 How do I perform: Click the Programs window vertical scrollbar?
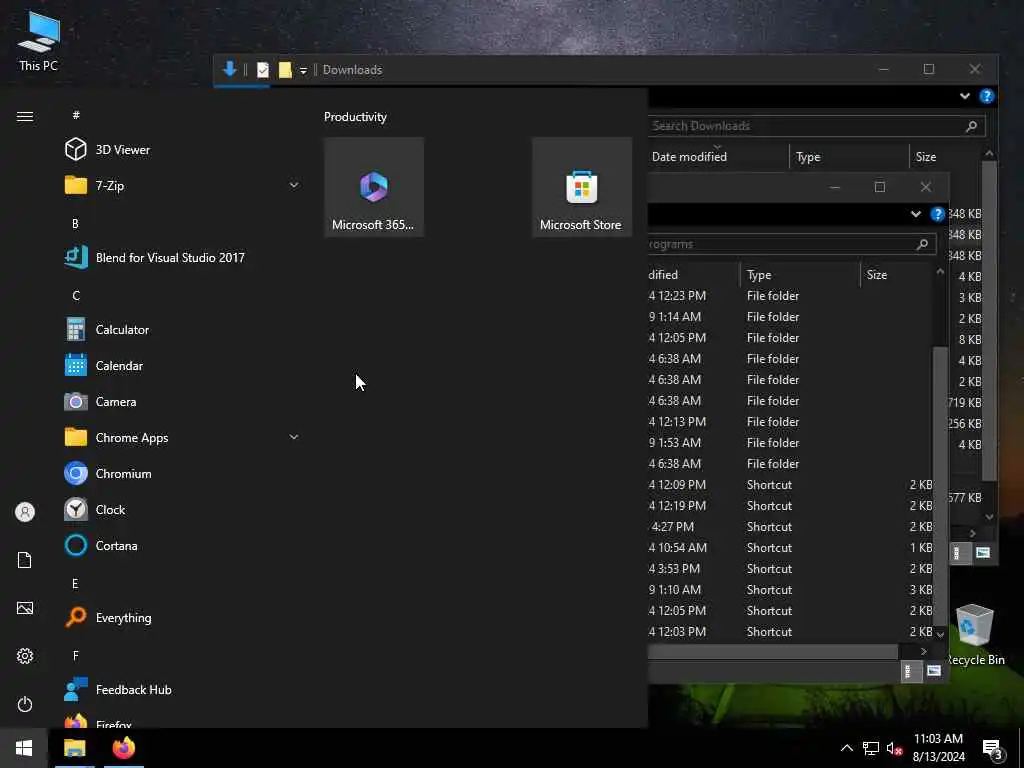[x=940, y=485]
